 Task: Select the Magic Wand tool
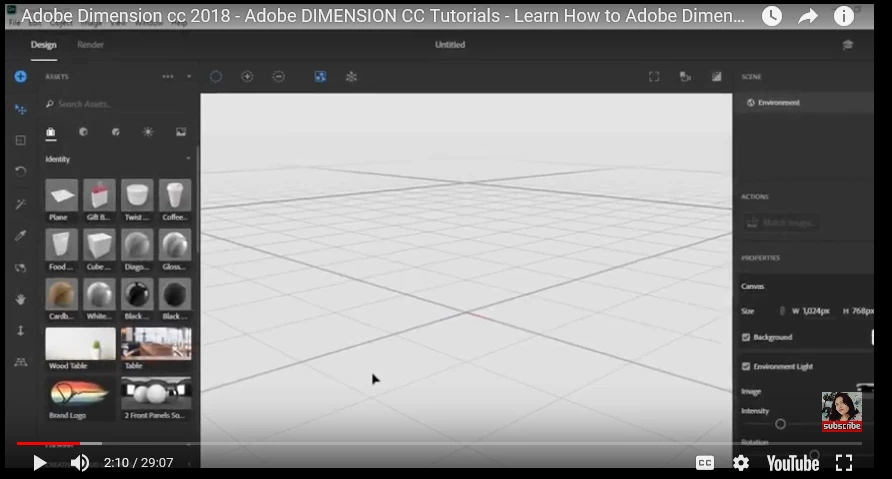tap(20, 204)
